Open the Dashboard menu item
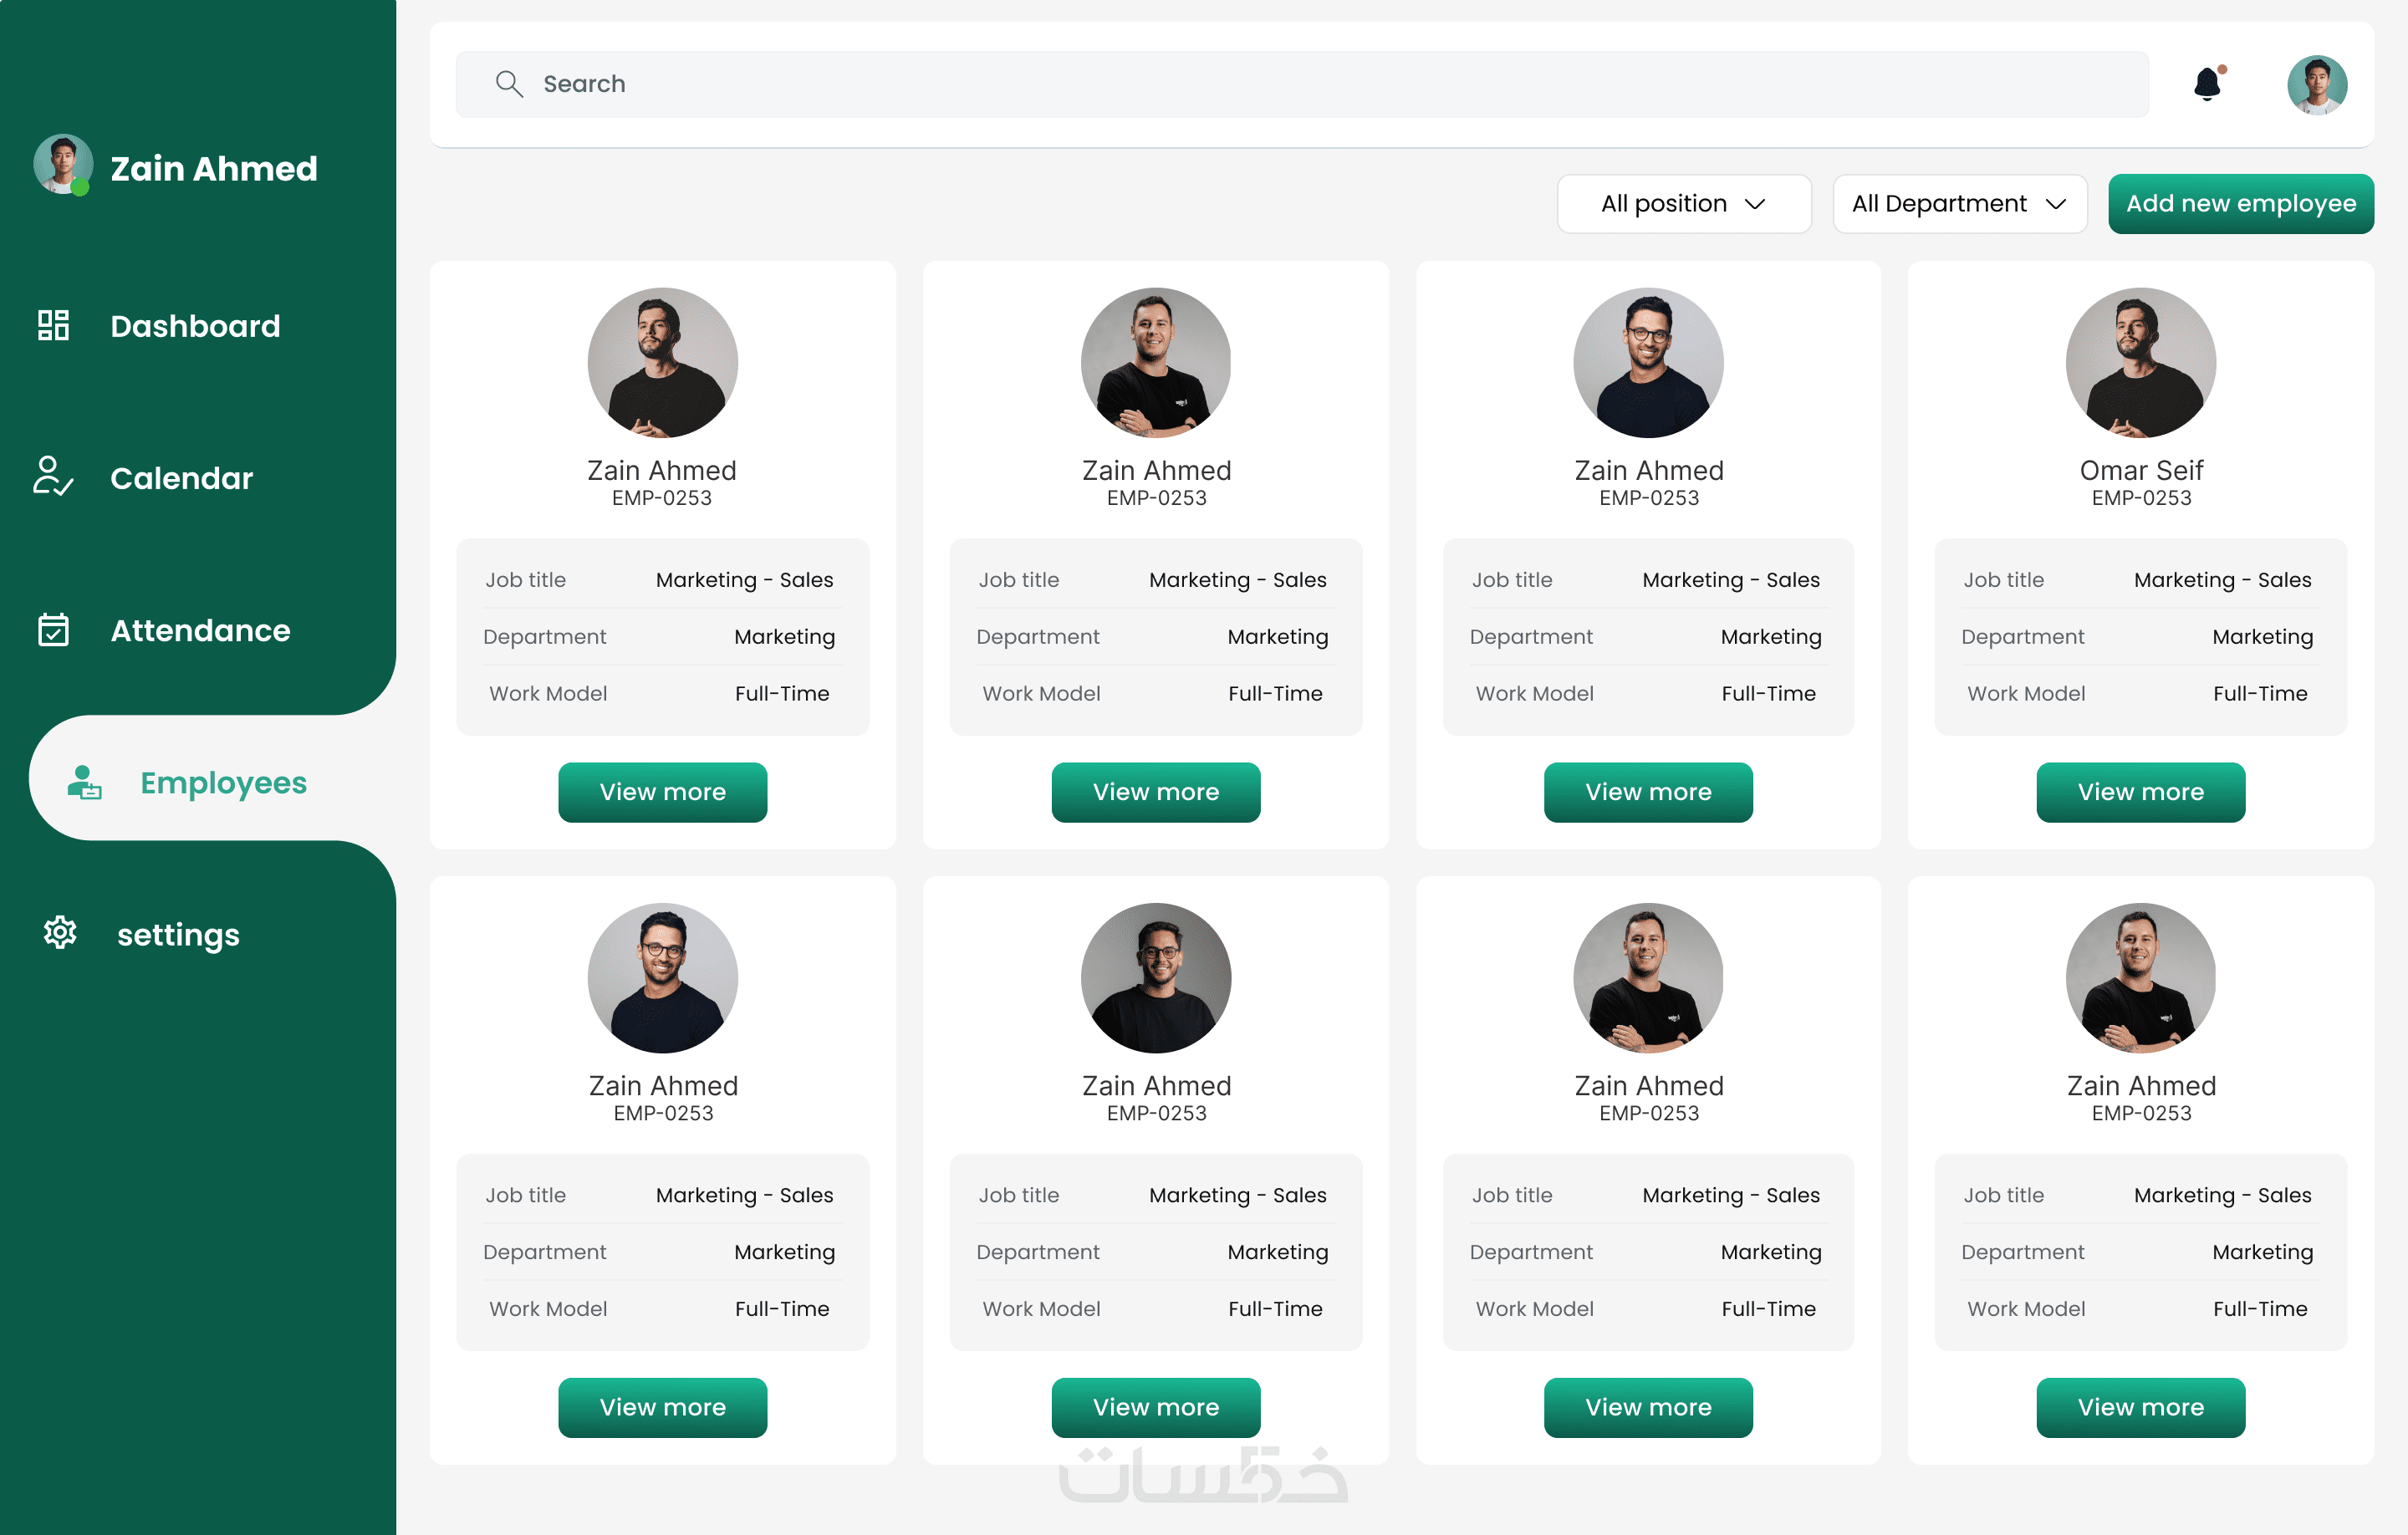Screen dimensions: 2408x1535 pyautogui.click(x=195, y=326)
